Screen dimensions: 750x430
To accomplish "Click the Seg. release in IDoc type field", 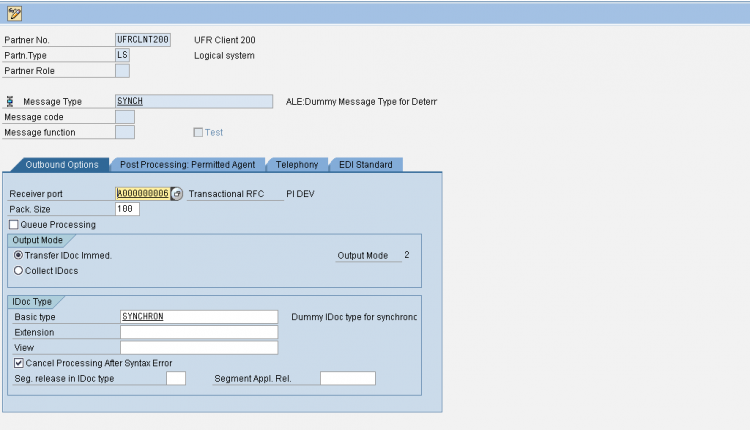I will pyautogui.click(x=176, y=378).
